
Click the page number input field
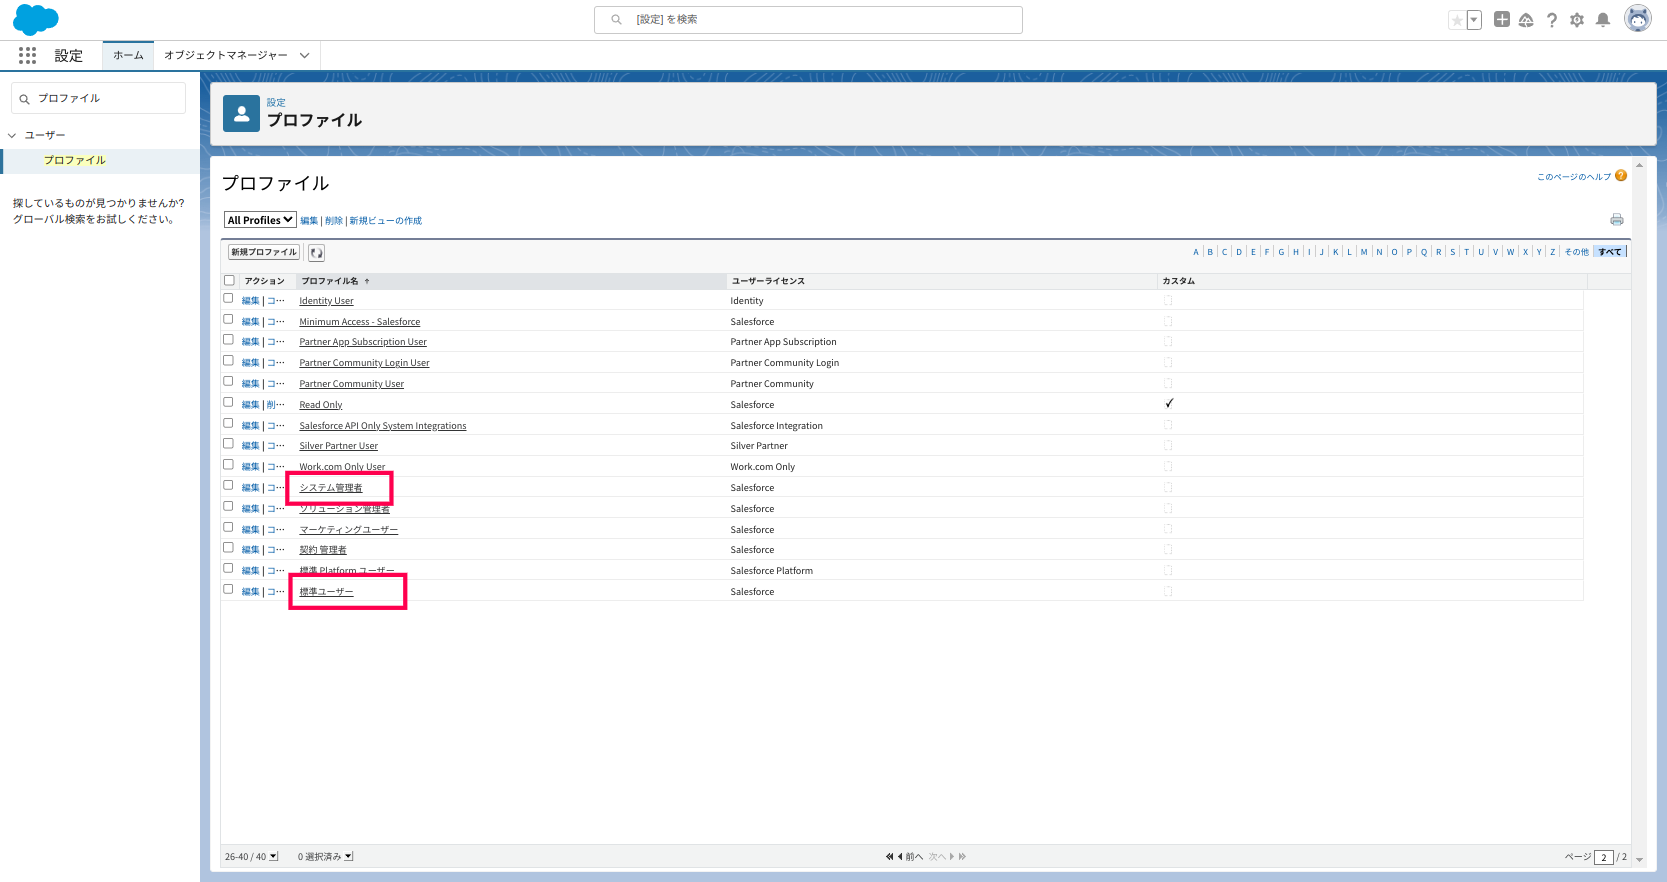pos(1604,857)
